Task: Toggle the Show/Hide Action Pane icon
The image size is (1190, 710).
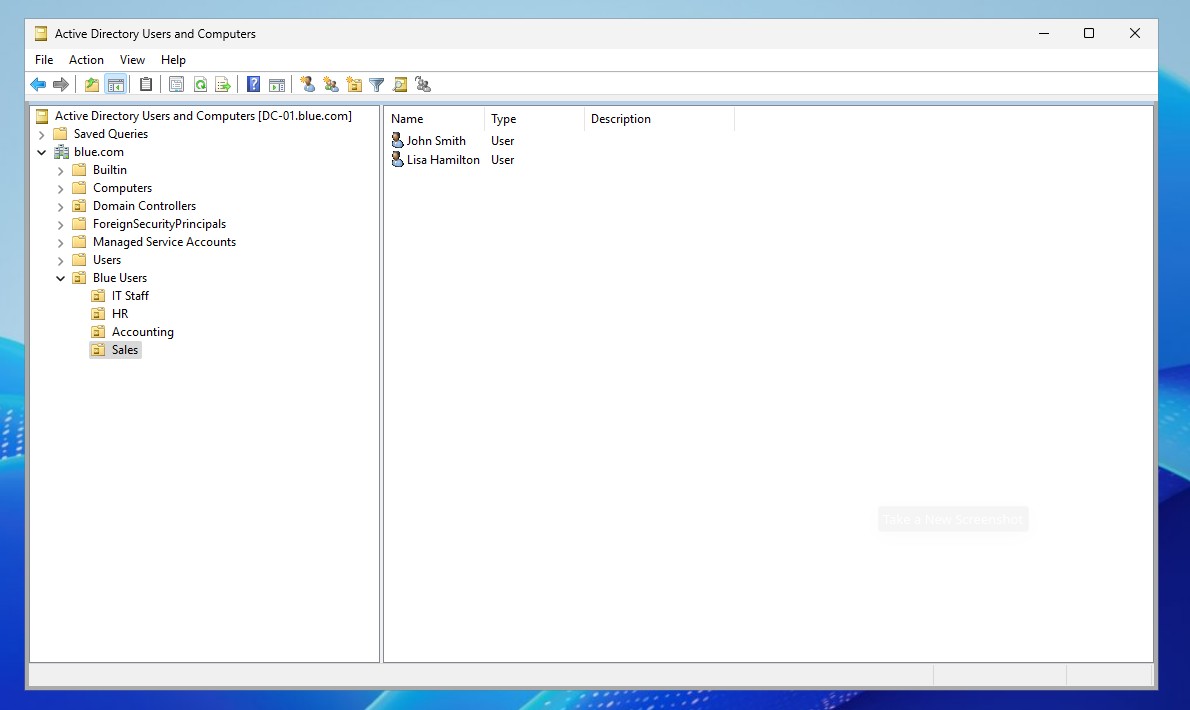Action: click(x=277, y=85)
